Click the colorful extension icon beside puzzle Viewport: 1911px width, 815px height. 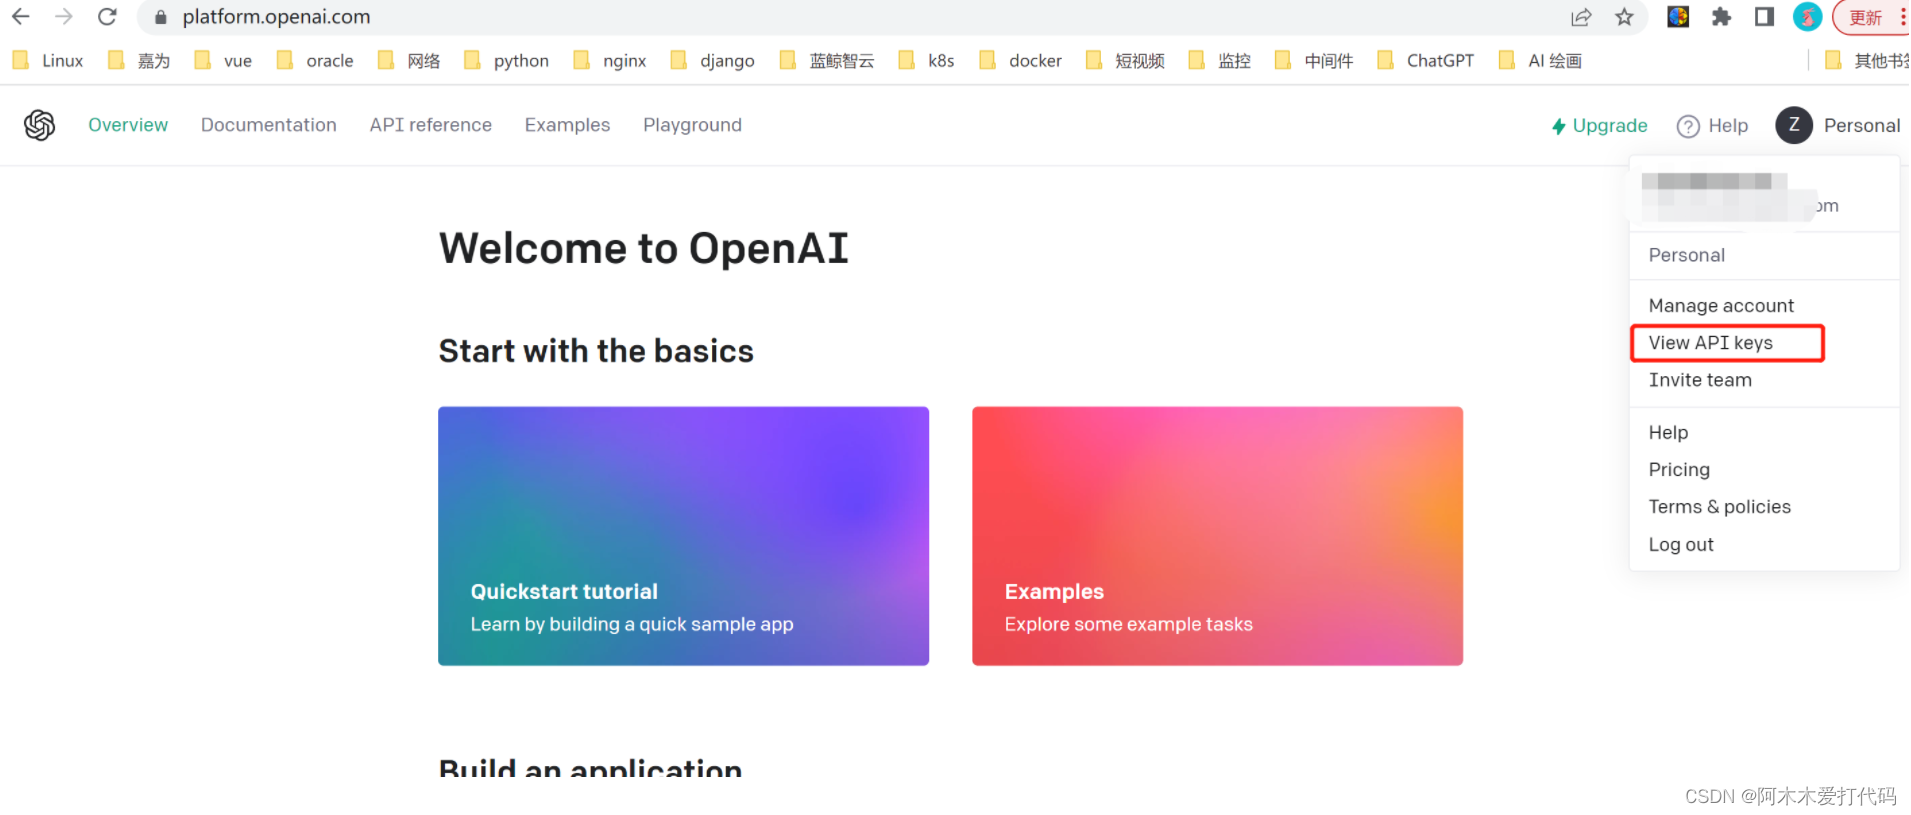(1678, 17)
